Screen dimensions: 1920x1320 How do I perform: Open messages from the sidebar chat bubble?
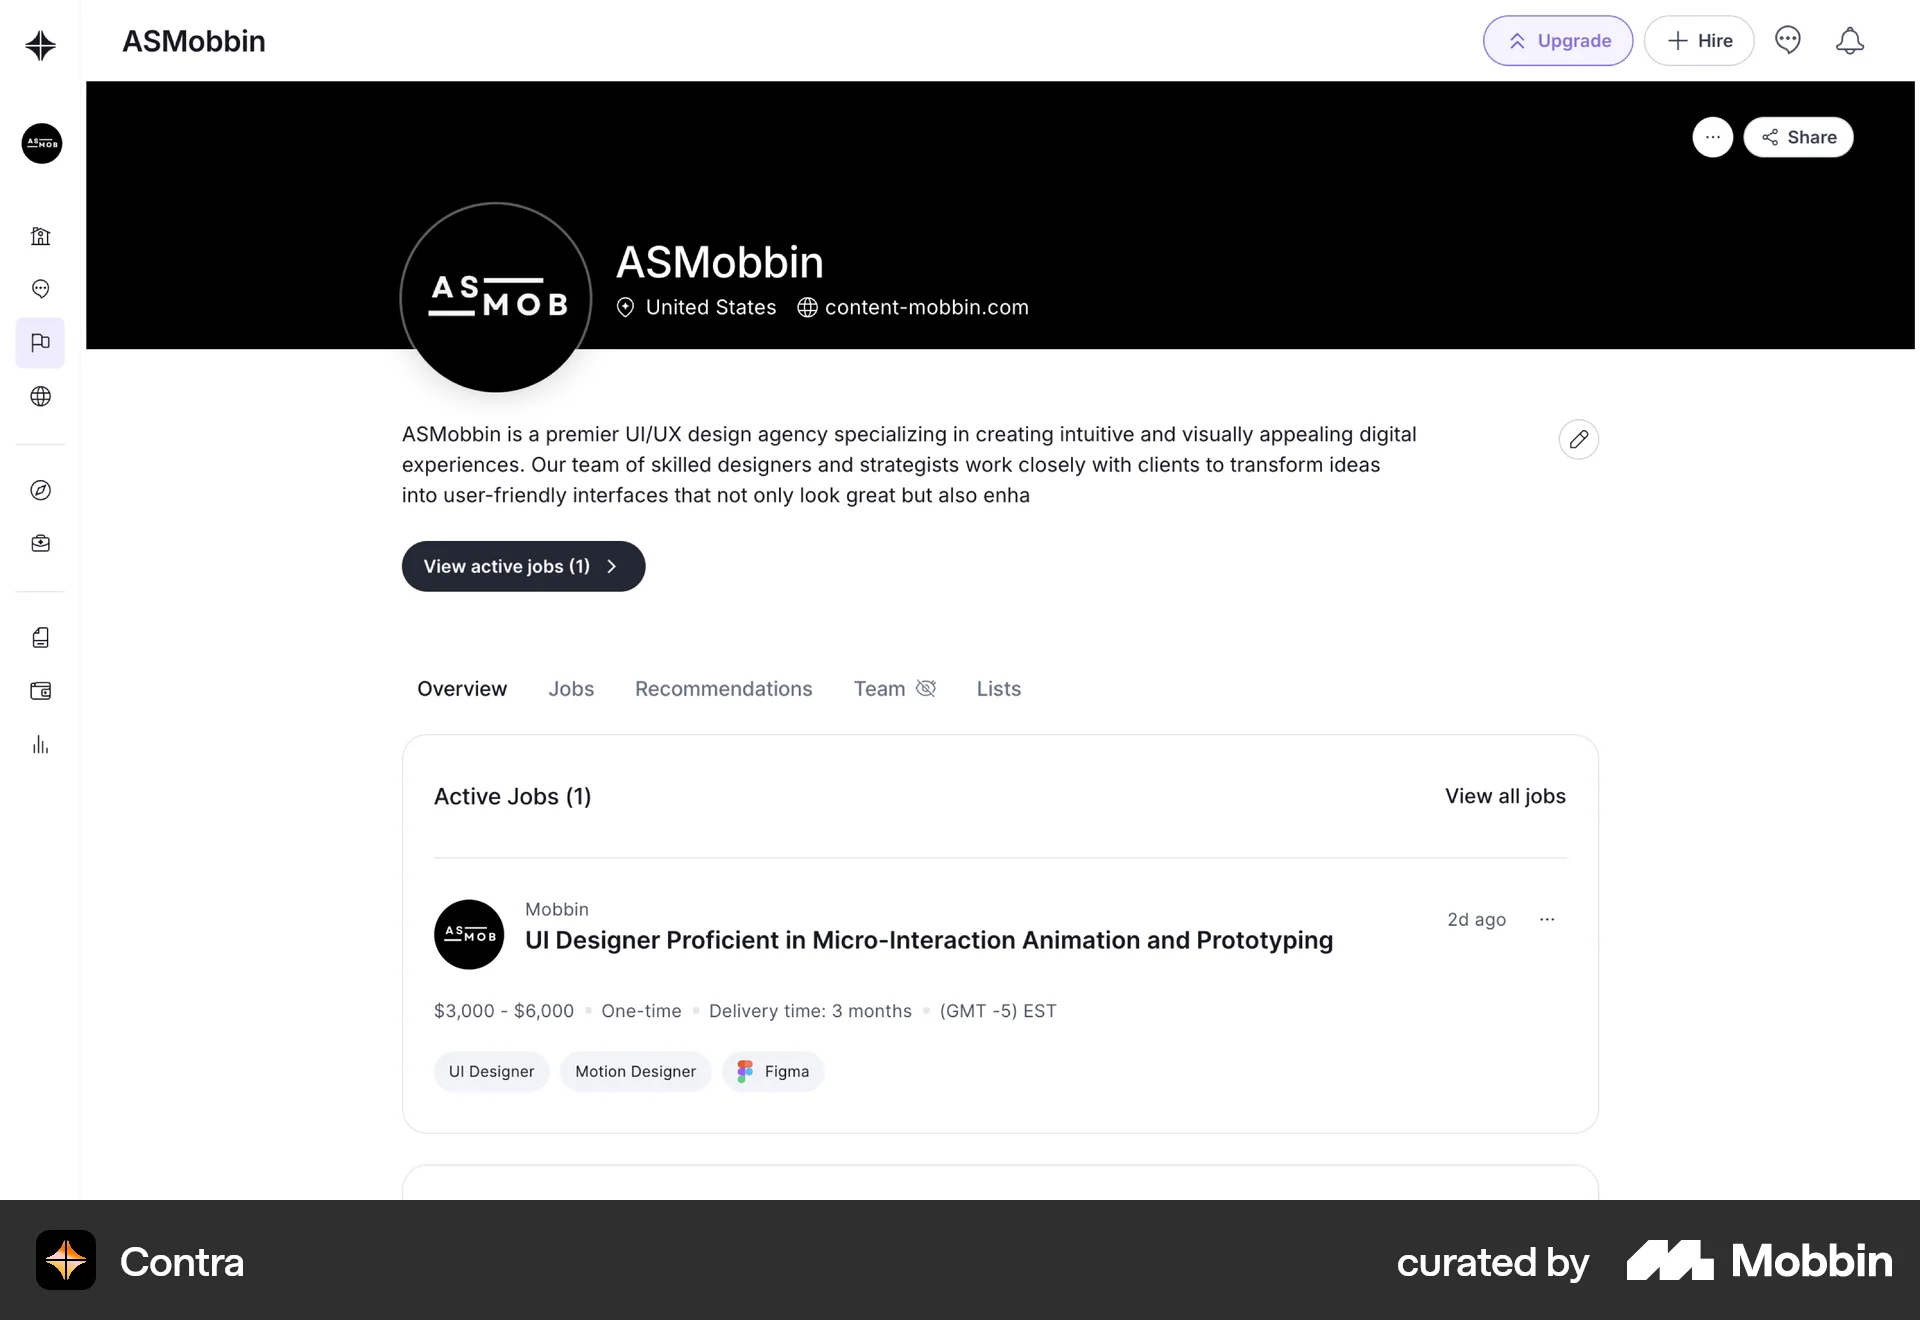[40, 289]
